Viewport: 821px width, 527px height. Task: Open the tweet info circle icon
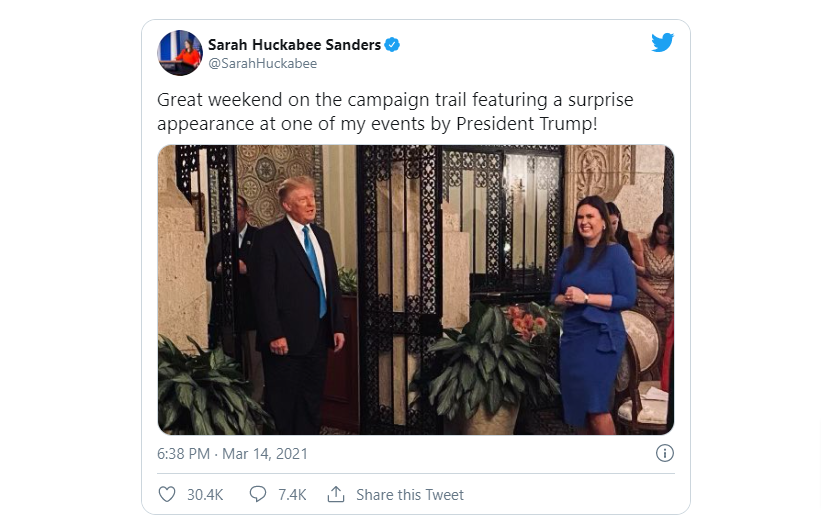664,453
